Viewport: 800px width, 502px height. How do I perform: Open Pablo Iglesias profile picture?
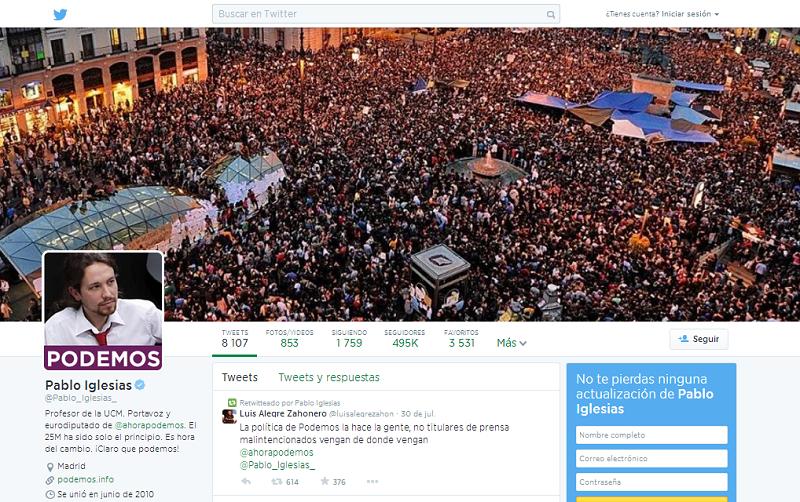[x=103, y=311]
